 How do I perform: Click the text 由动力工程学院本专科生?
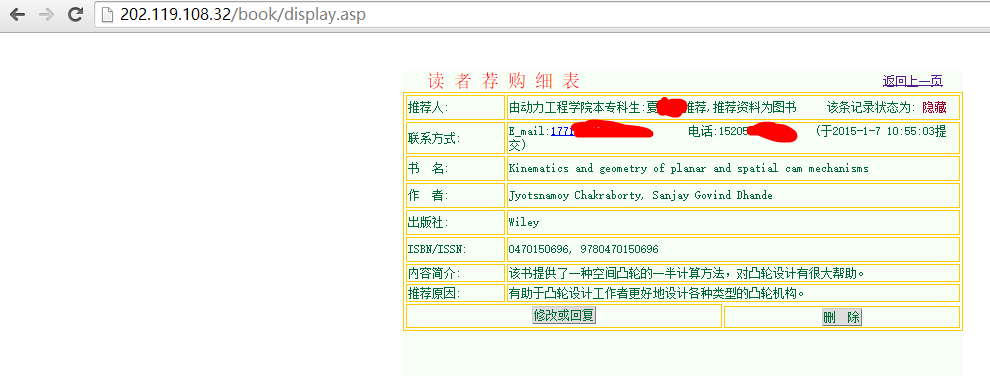575,107
